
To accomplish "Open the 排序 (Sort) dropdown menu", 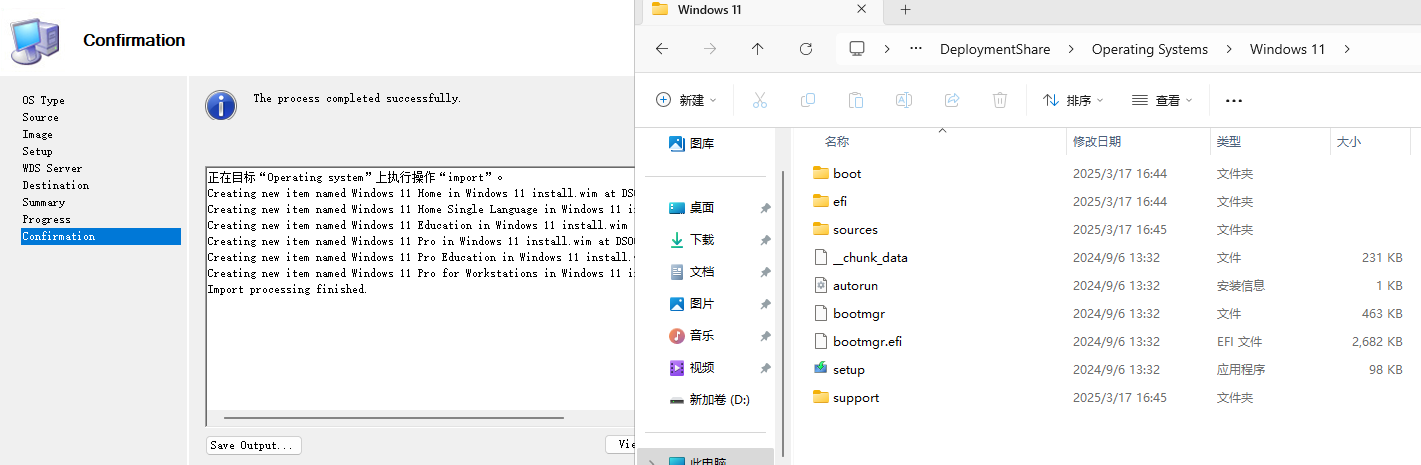I will [x=1073, y=100].
